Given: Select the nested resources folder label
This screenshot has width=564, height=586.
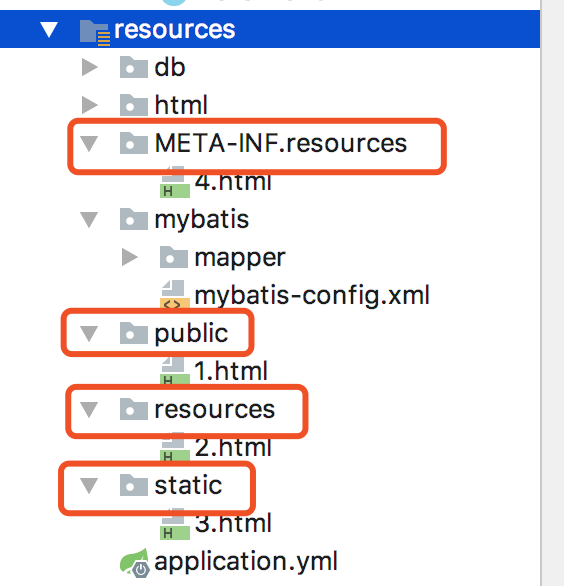Looking at the screenshot, I should pyautogui.click(x=215, y=409).
